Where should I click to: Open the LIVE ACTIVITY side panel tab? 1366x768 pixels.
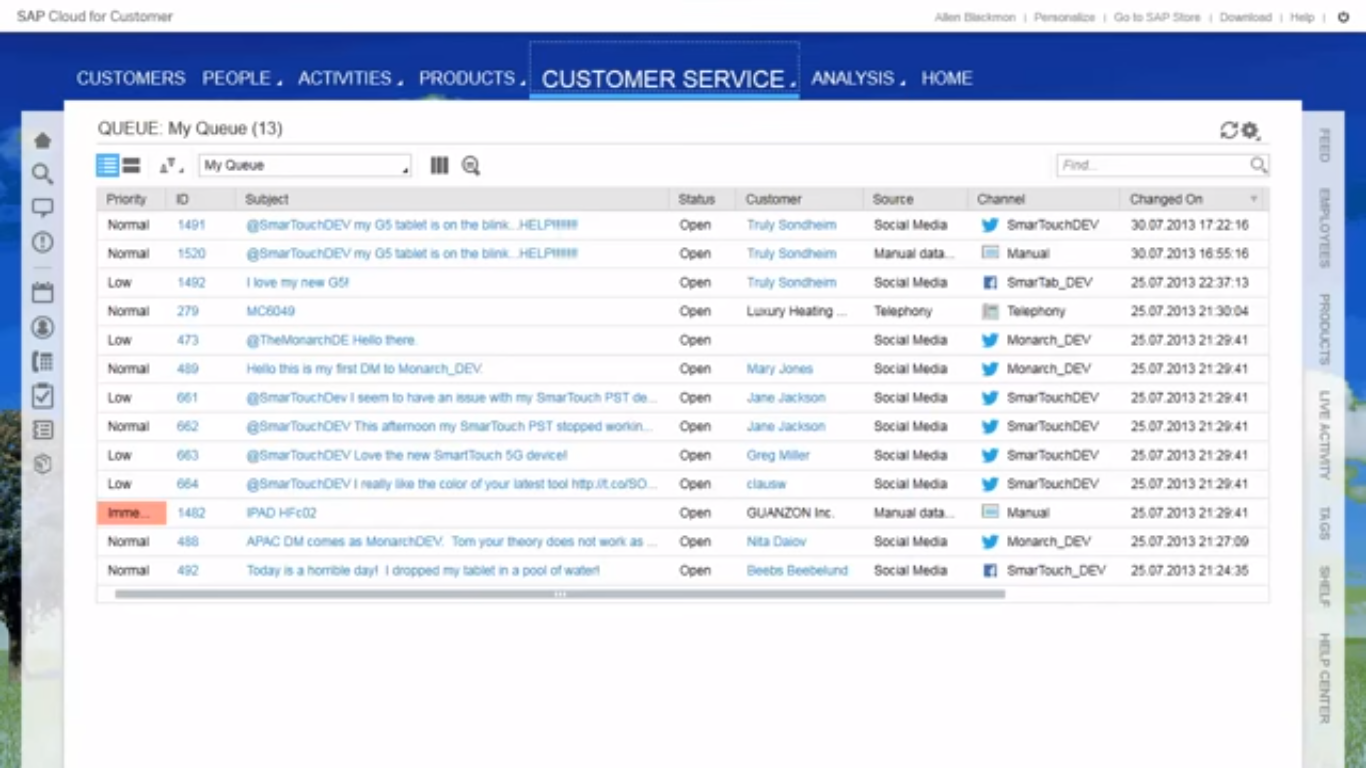click(1324, 435)
